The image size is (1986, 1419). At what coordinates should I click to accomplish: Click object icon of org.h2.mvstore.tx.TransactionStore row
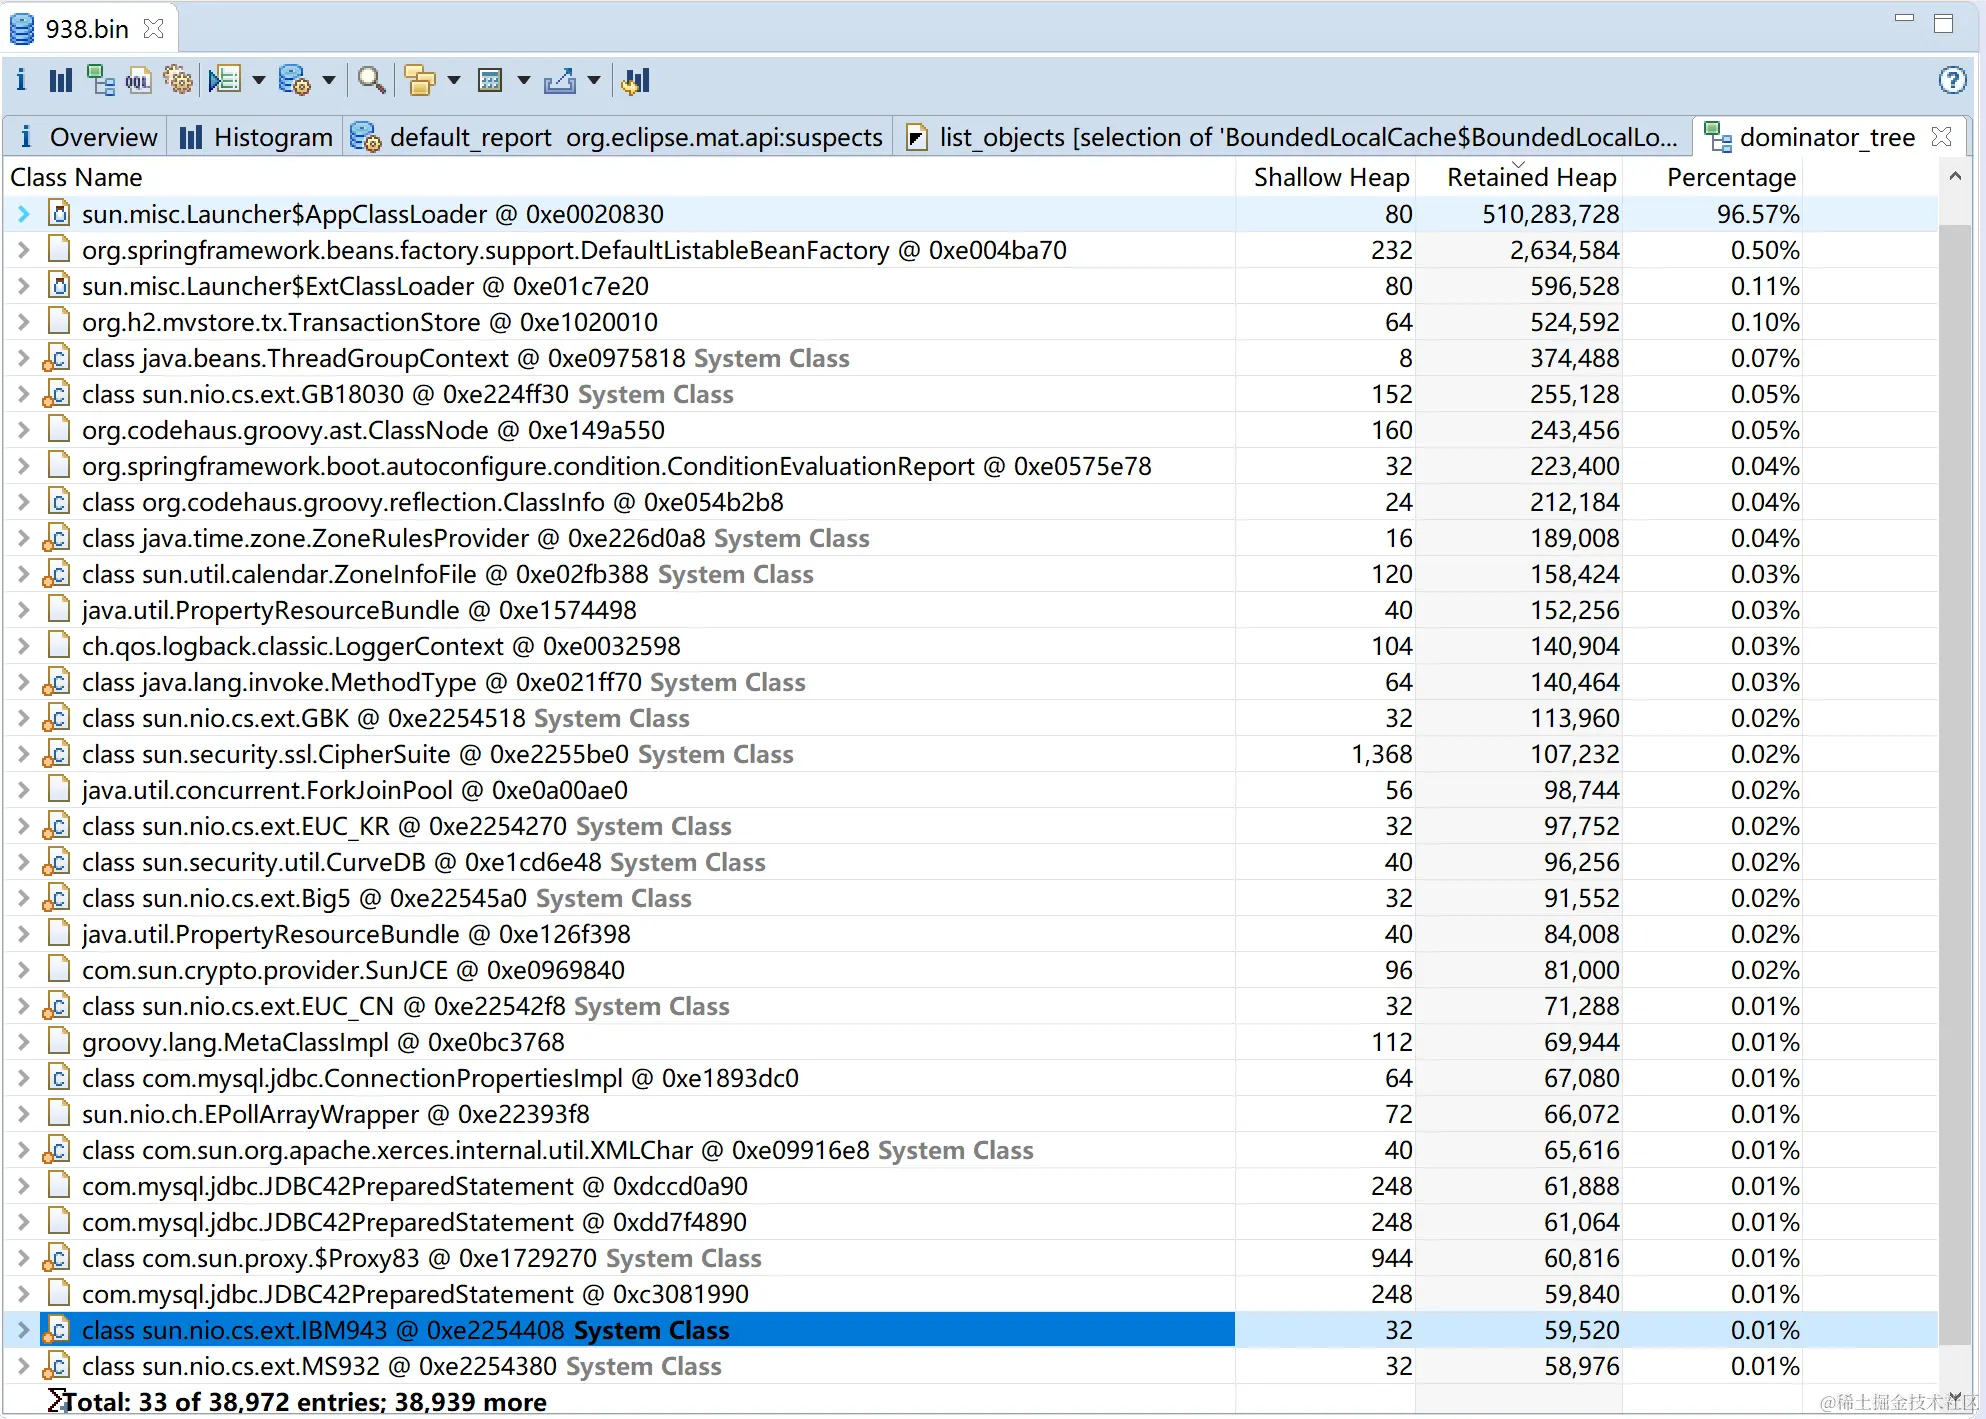point(60,322)
